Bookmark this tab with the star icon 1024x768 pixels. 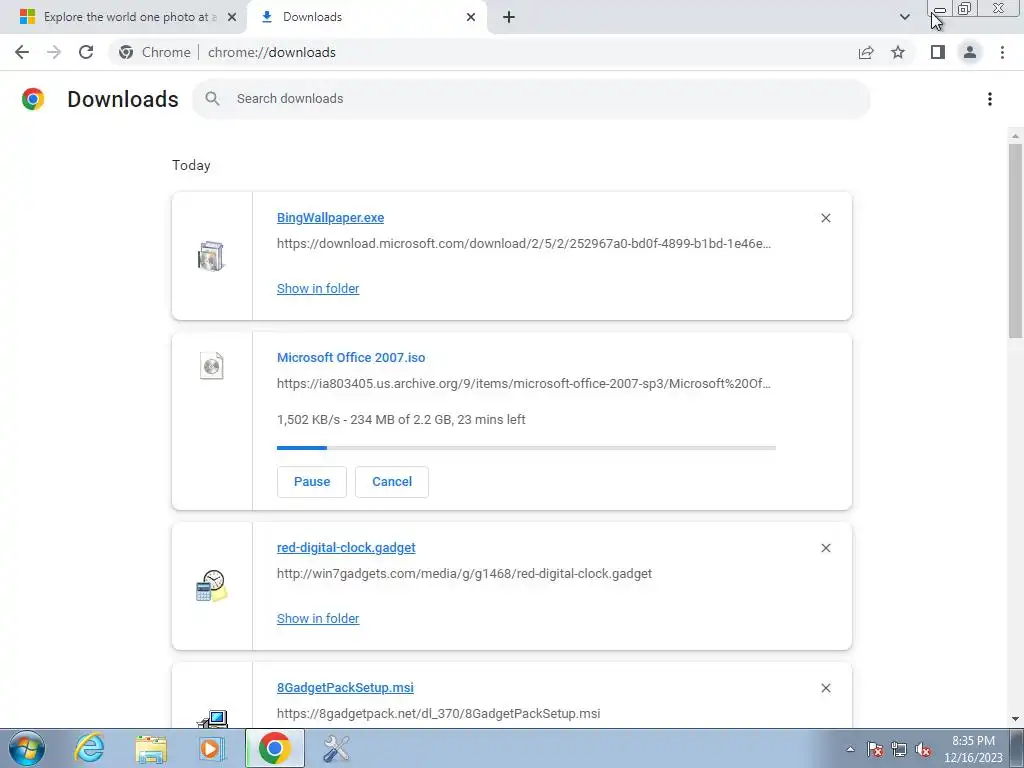pyautogui.click(x=898, y=52)
